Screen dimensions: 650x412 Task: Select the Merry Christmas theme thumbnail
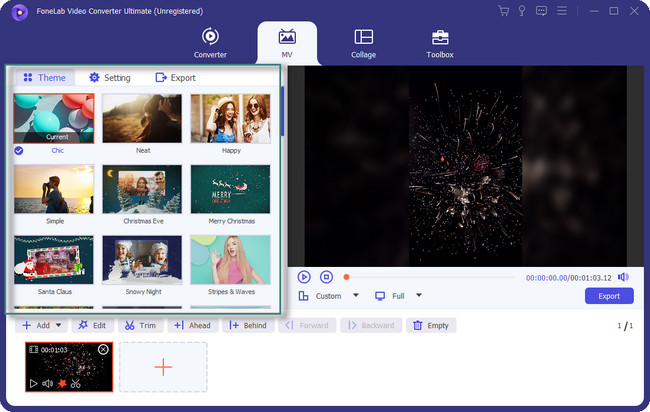coord(230,190)
